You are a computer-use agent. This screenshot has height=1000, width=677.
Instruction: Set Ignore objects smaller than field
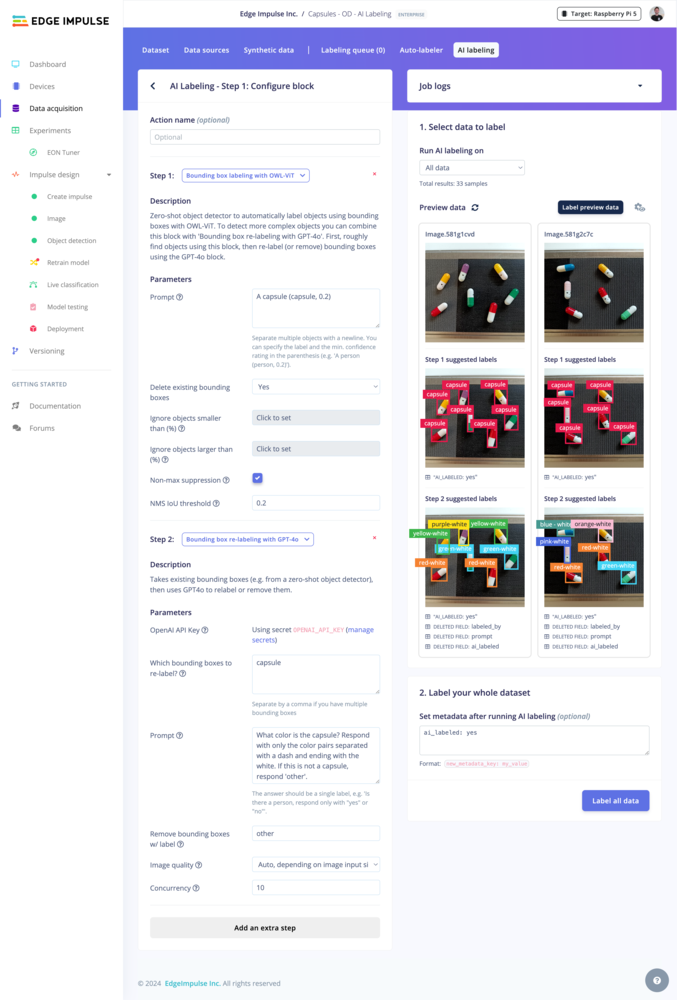coord(316,418)
